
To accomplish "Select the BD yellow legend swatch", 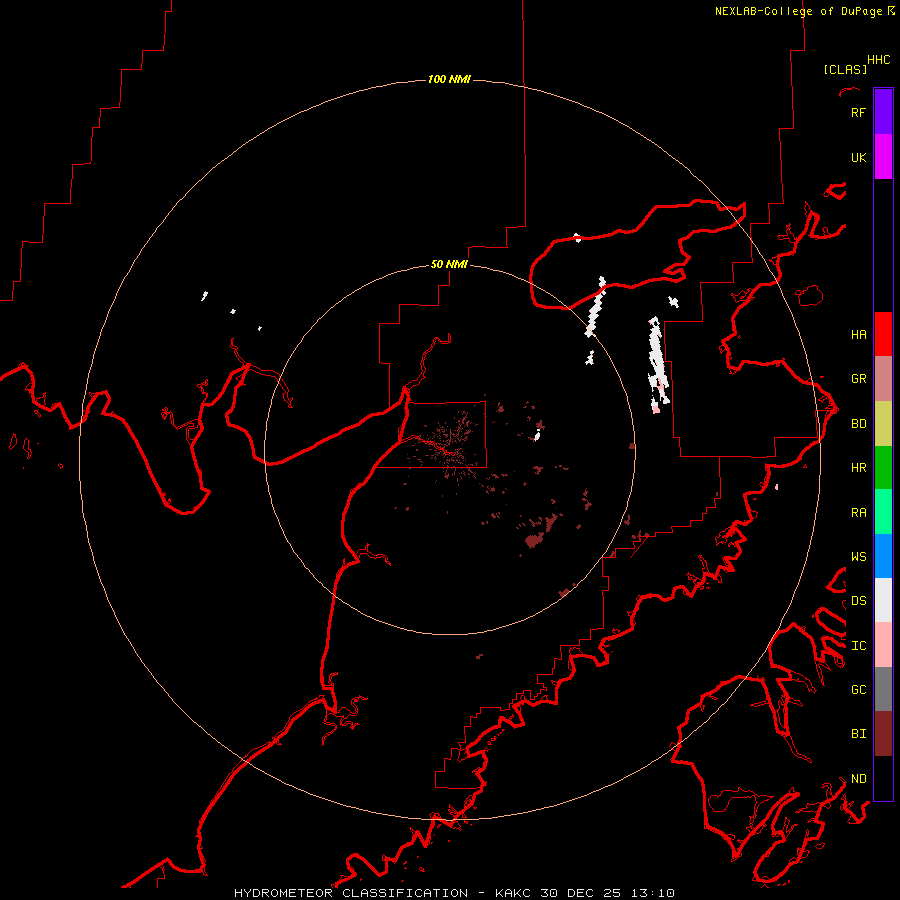I will click(883, 424).
